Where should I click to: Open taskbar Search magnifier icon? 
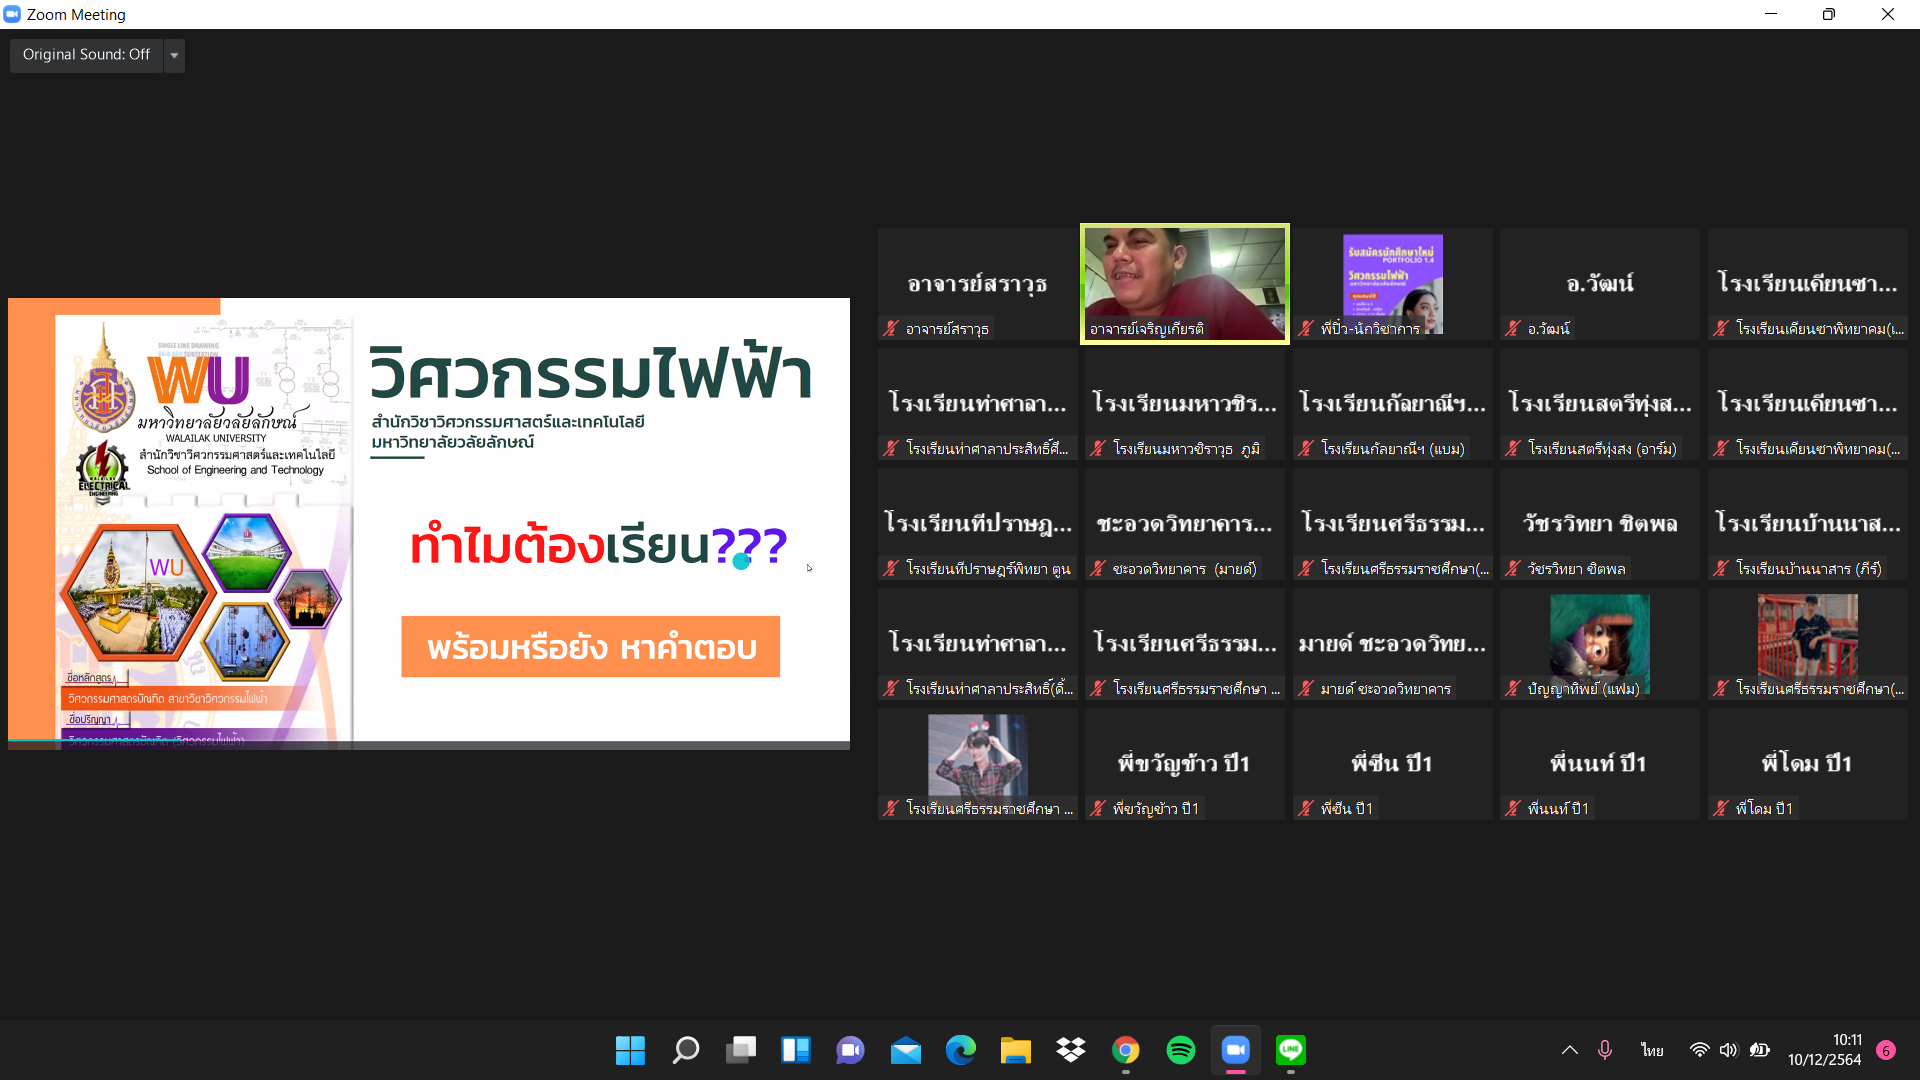[686, 1050]
